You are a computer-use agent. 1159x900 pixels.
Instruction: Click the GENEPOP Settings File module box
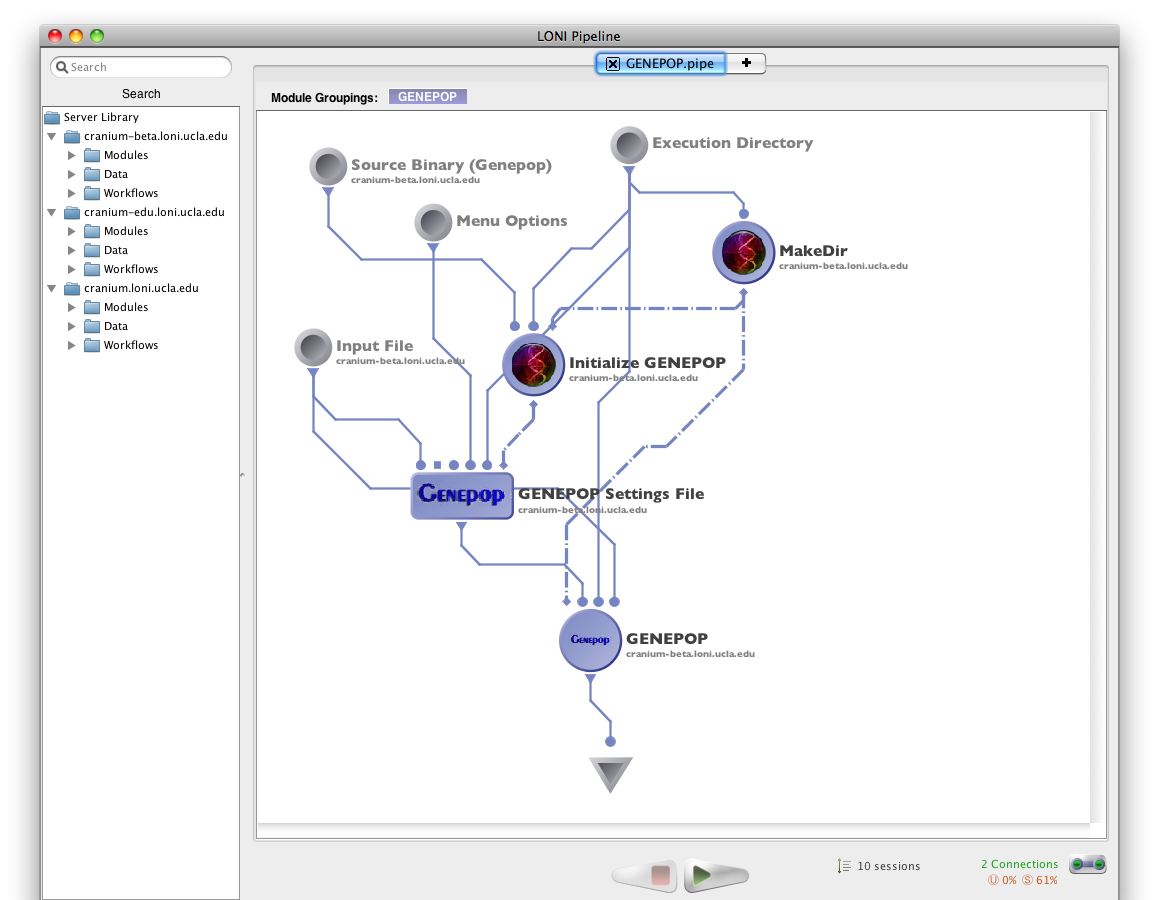pyautogui.click(x=462, y=495)
